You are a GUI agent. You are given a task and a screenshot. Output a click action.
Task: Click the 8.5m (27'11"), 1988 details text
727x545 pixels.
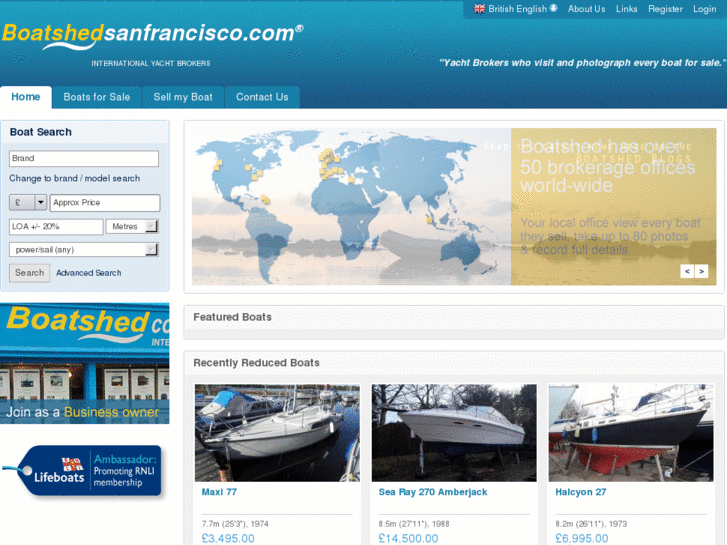coord(414,524)
